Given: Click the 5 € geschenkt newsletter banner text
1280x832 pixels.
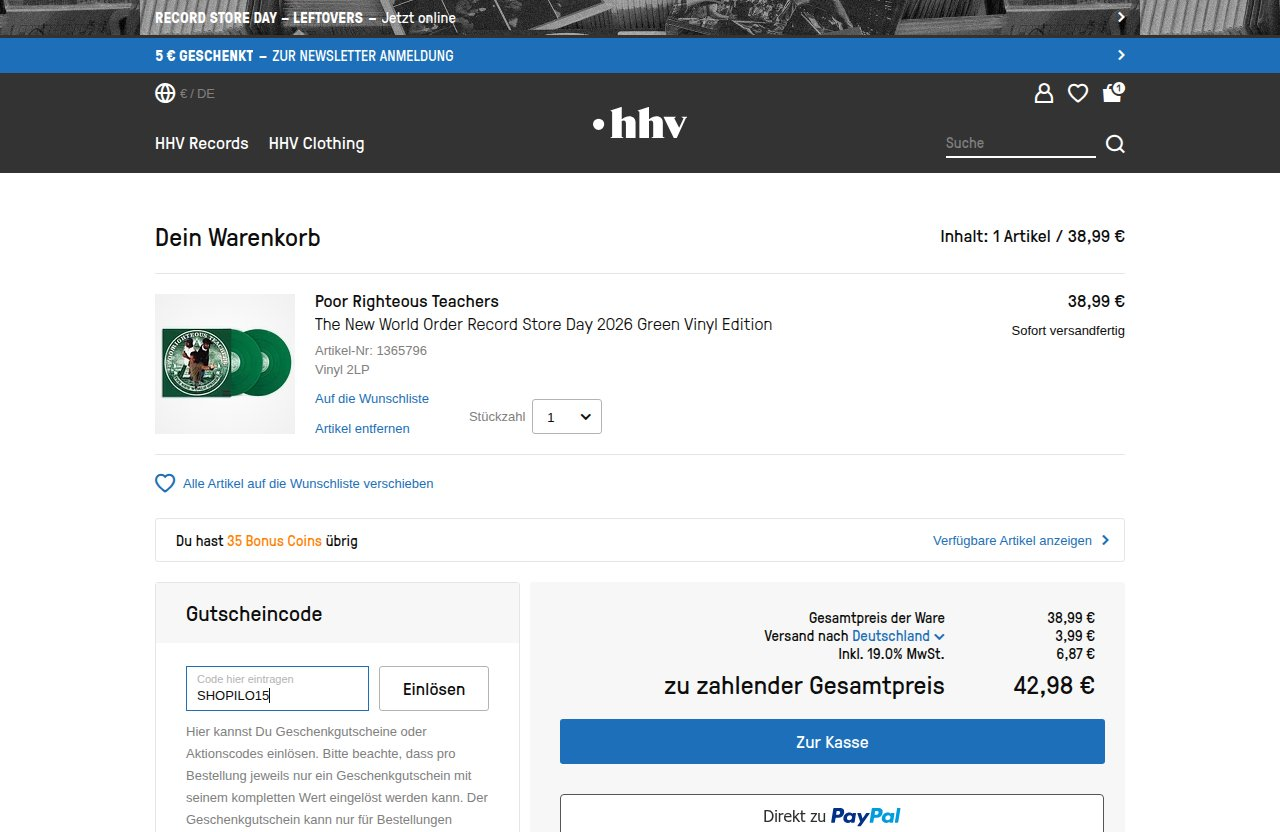Looking at the screenshot, I should click(x=304, y=56).
